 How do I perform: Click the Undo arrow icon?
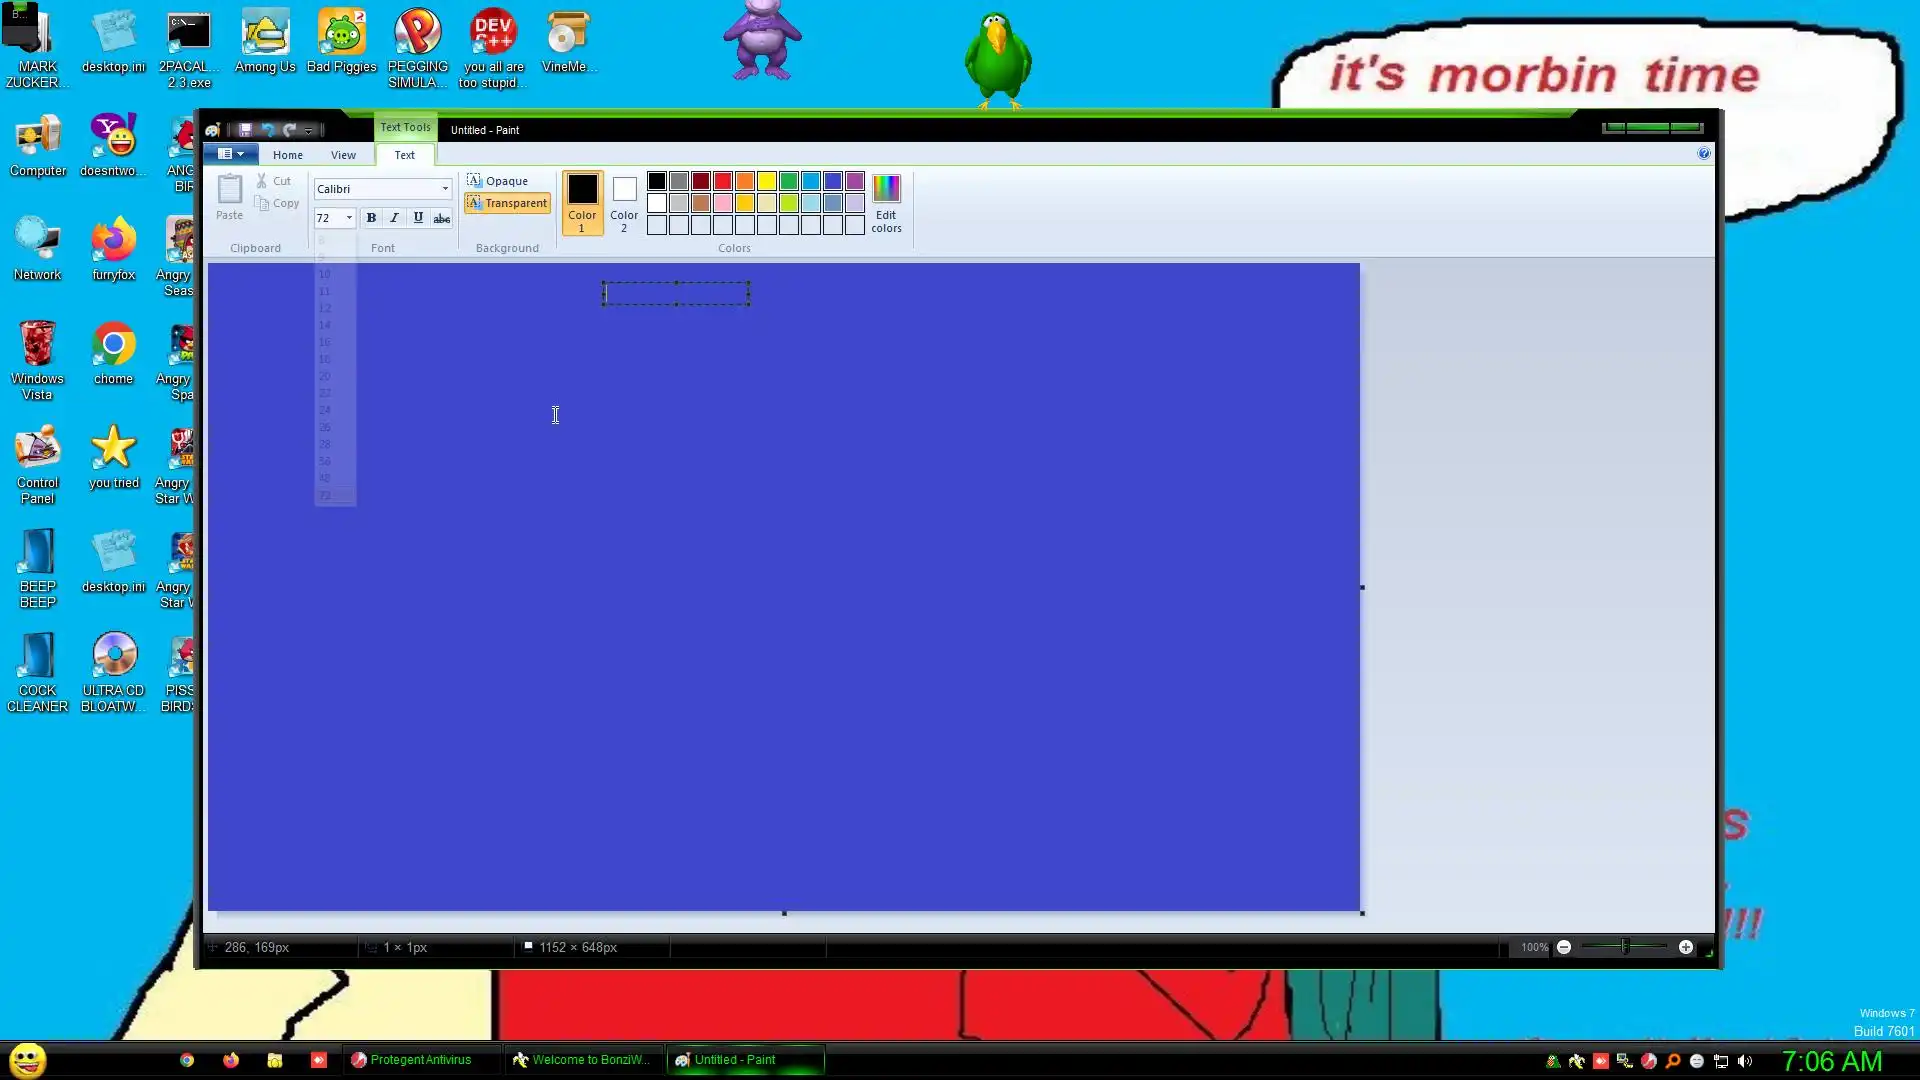point(267,130)
